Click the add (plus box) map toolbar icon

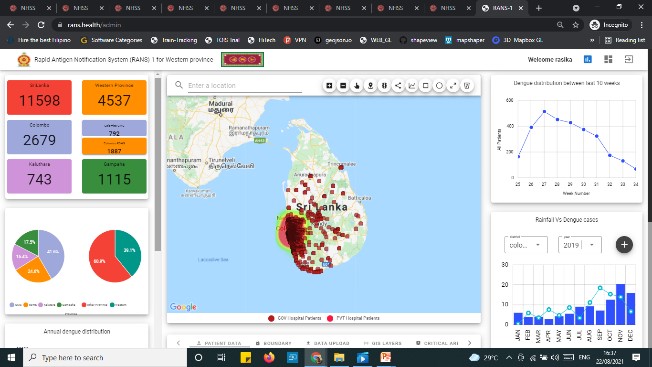(x=329, y=86)
